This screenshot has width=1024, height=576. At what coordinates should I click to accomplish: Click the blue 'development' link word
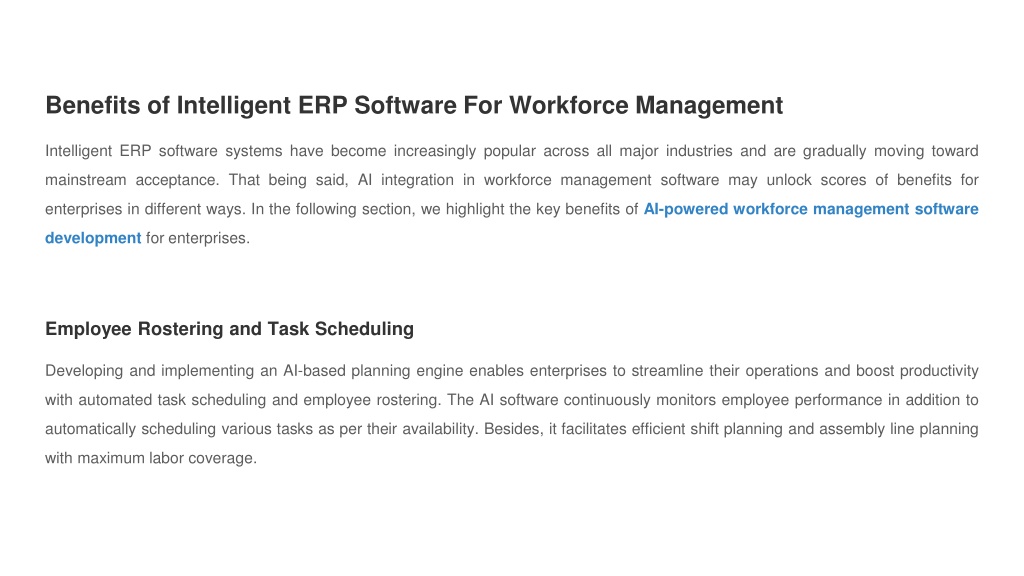tap(93, 238)
